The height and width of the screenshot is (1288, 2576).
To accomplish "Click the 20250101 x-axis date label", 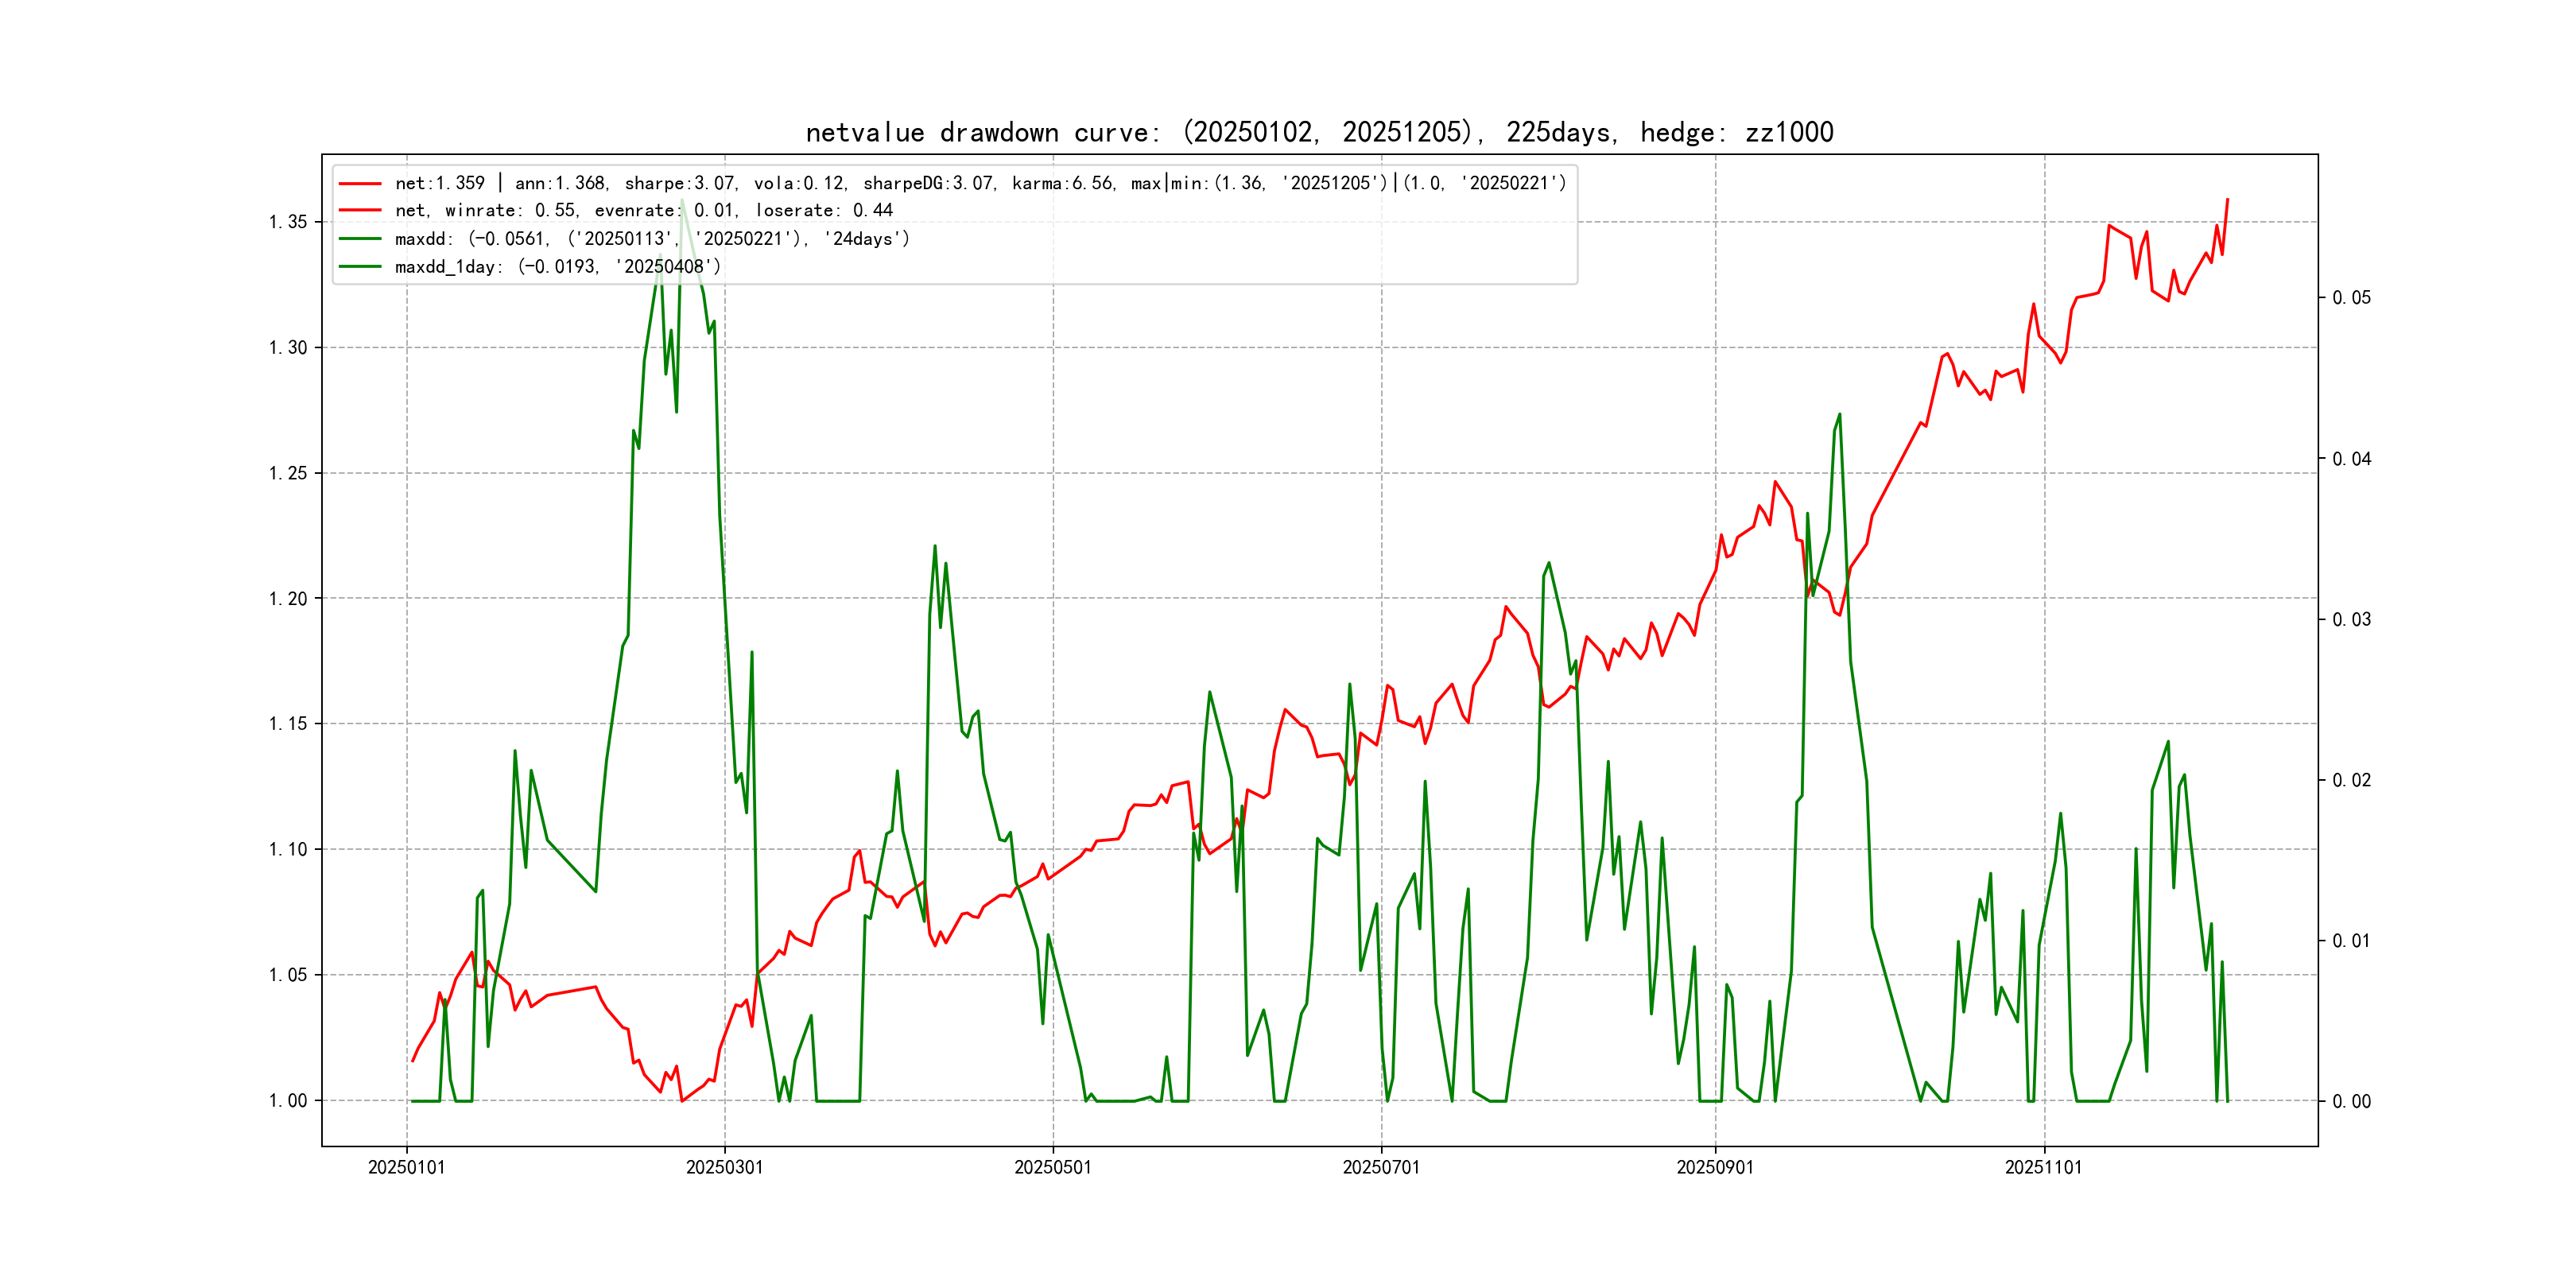I will [x=406, y=1167].
